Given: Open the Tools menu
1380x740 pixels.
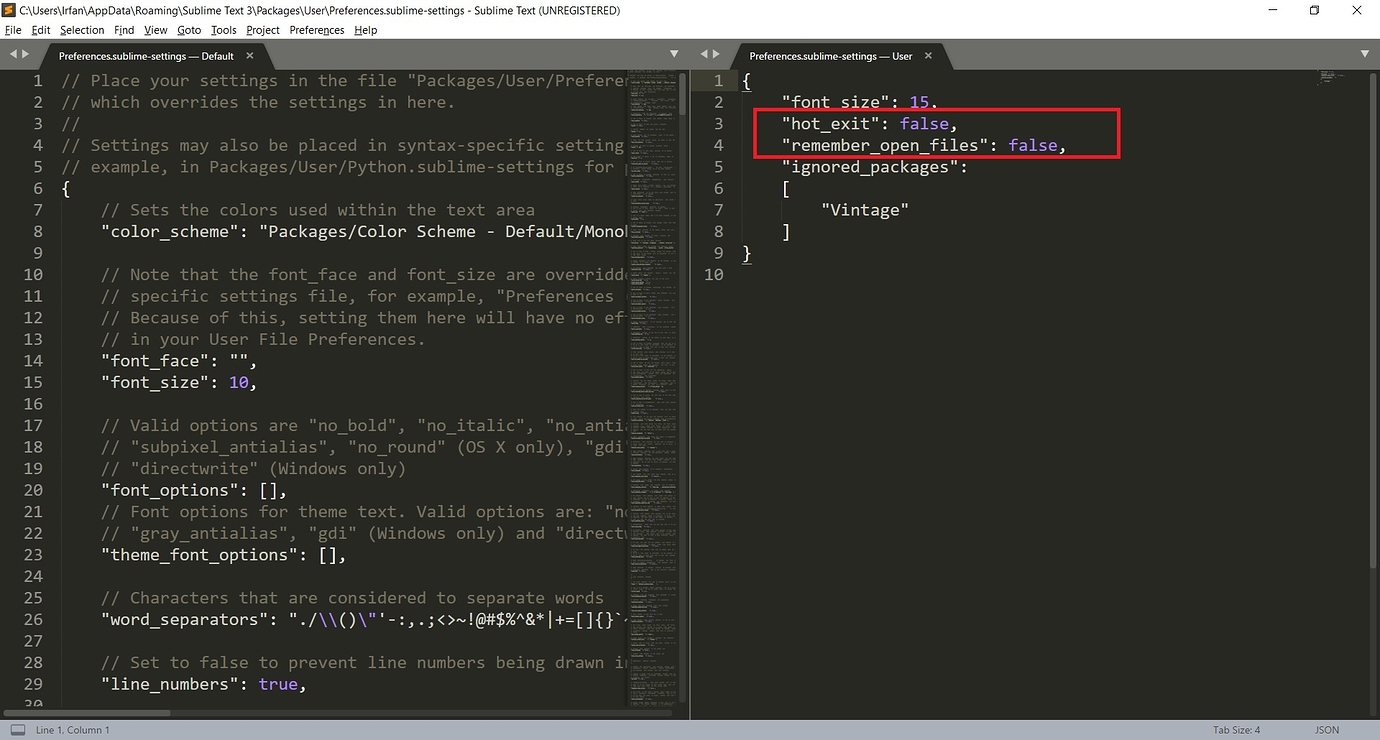Looking at the screenshot, I should [x=224, y=30].
